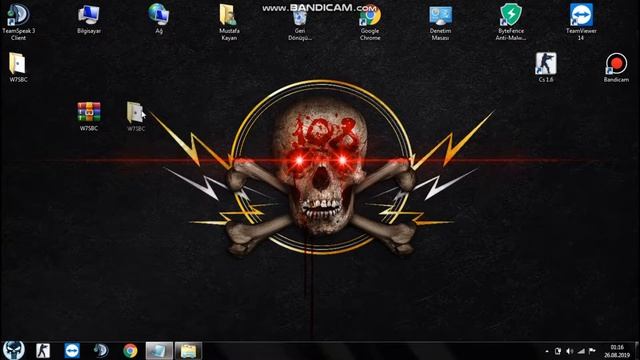Select the Geri Dönüşüm recycle bin icon
Image resolution: width=640 pixels, height=360 pixels.
click(x=300, y=24)
